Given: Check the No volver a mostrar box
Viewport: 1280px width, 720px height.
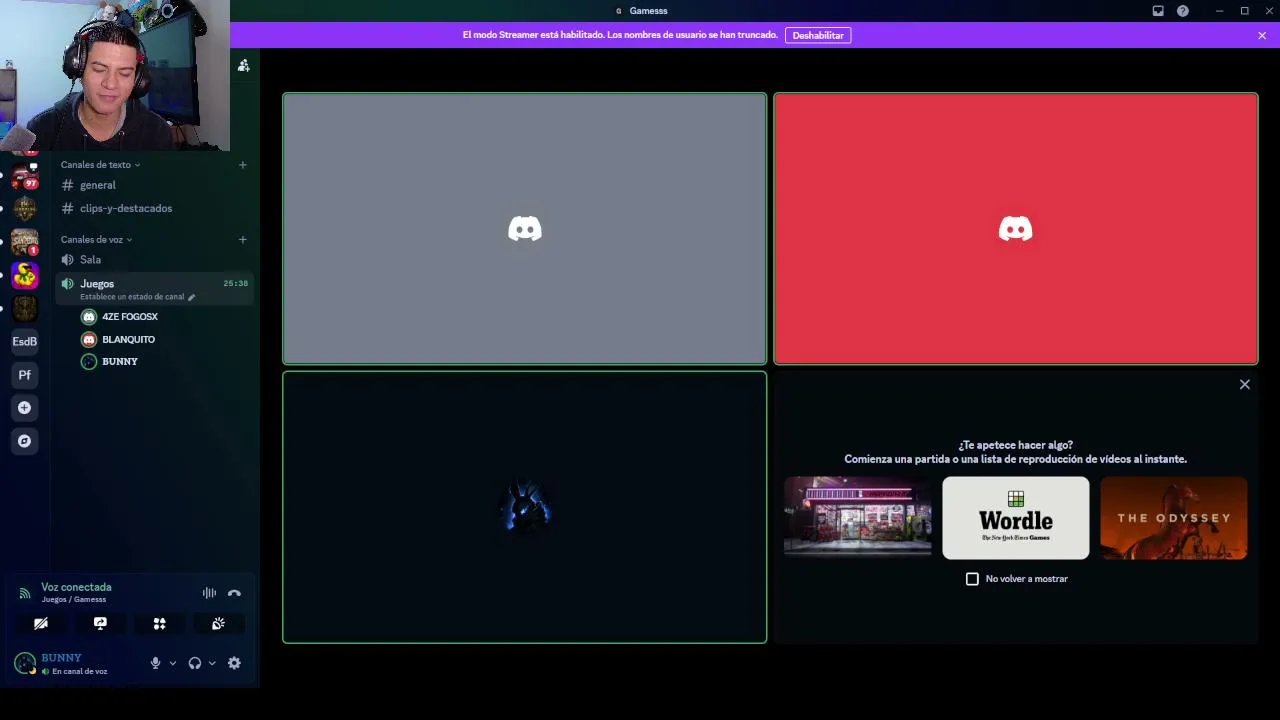Looking at the screenshot, I should pyautogui.click(x=972, y=579).
